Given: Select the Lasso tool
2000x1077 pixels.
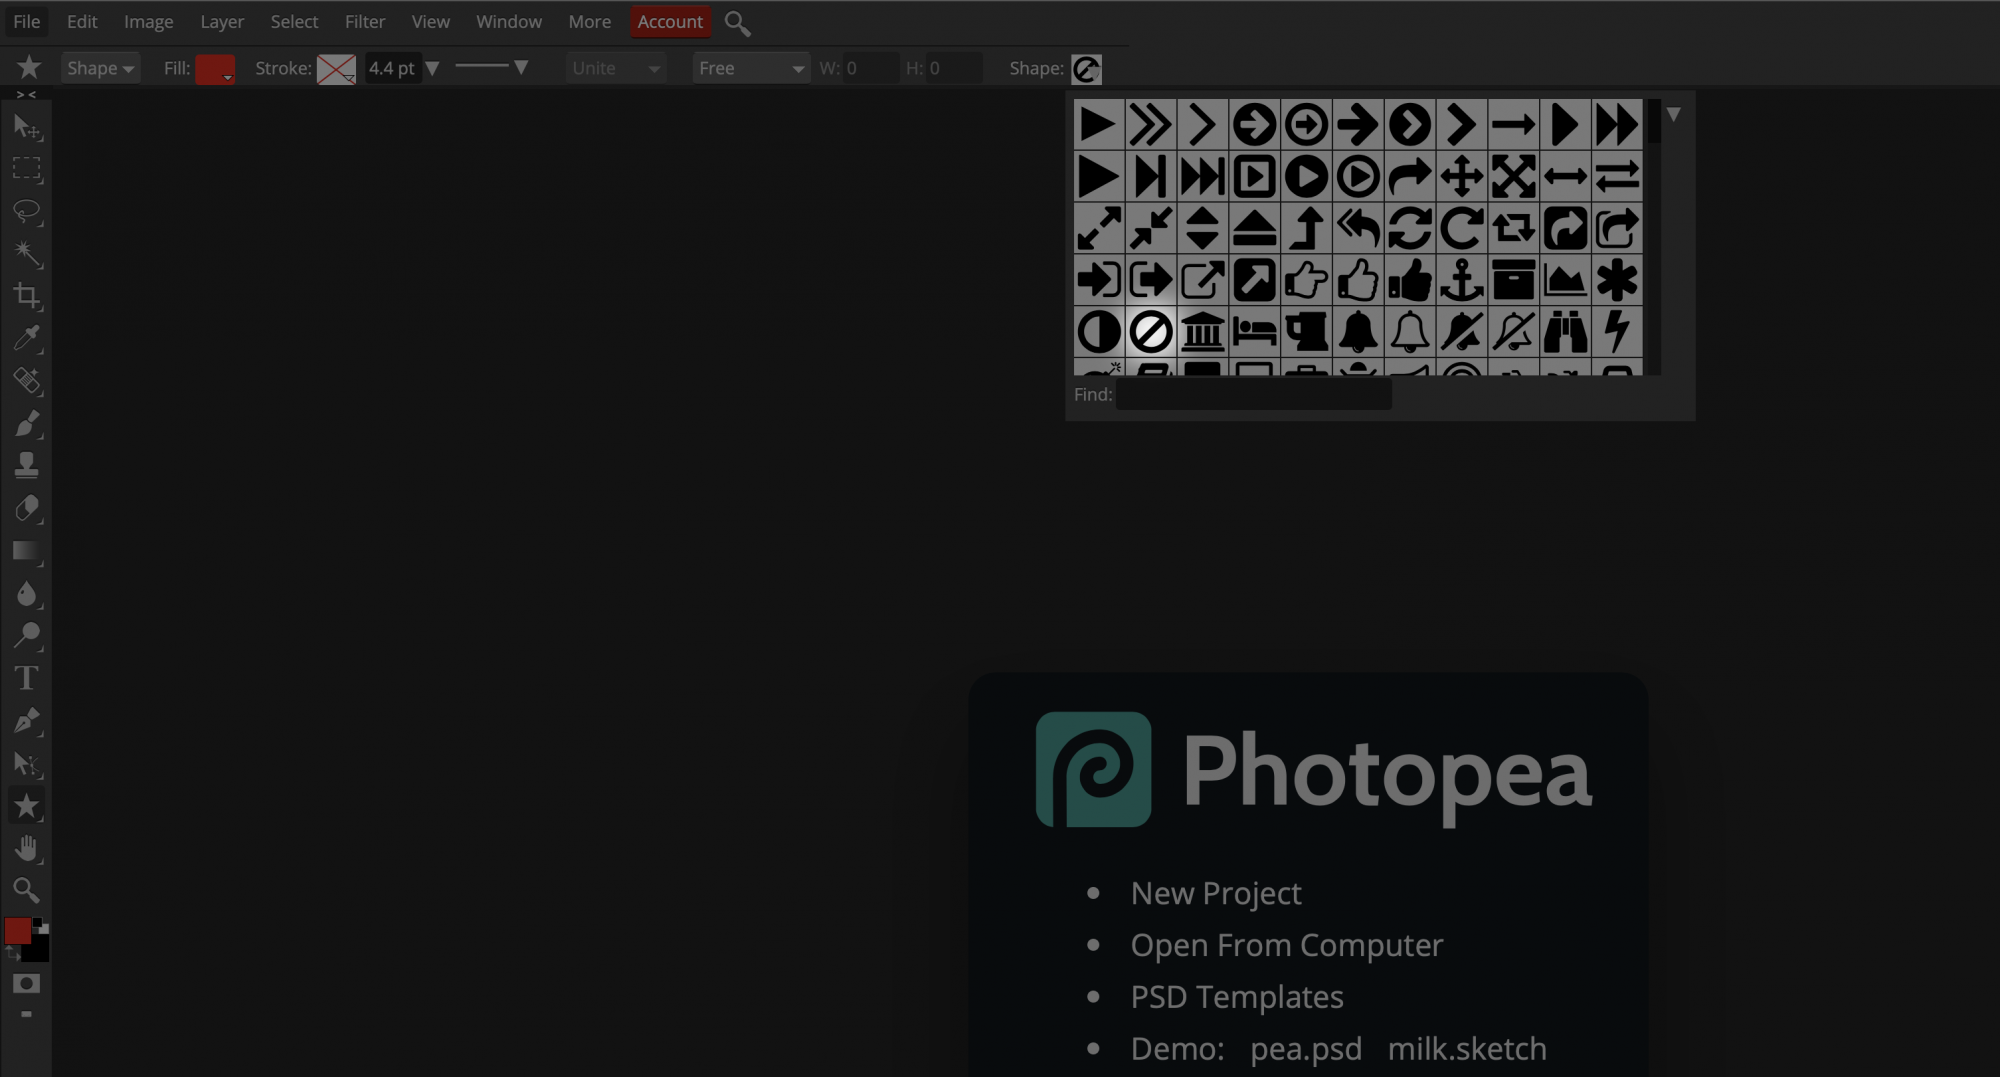Looking at the screenshot, I should (27, 211).
